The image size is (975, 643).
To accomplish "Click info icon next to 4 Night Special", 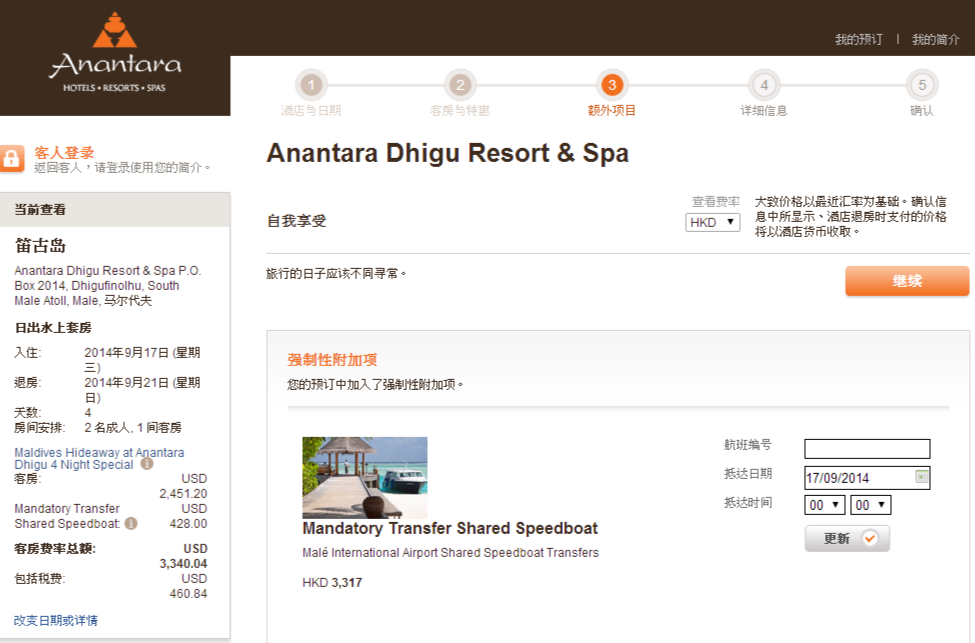I will (x=147, y=464).
